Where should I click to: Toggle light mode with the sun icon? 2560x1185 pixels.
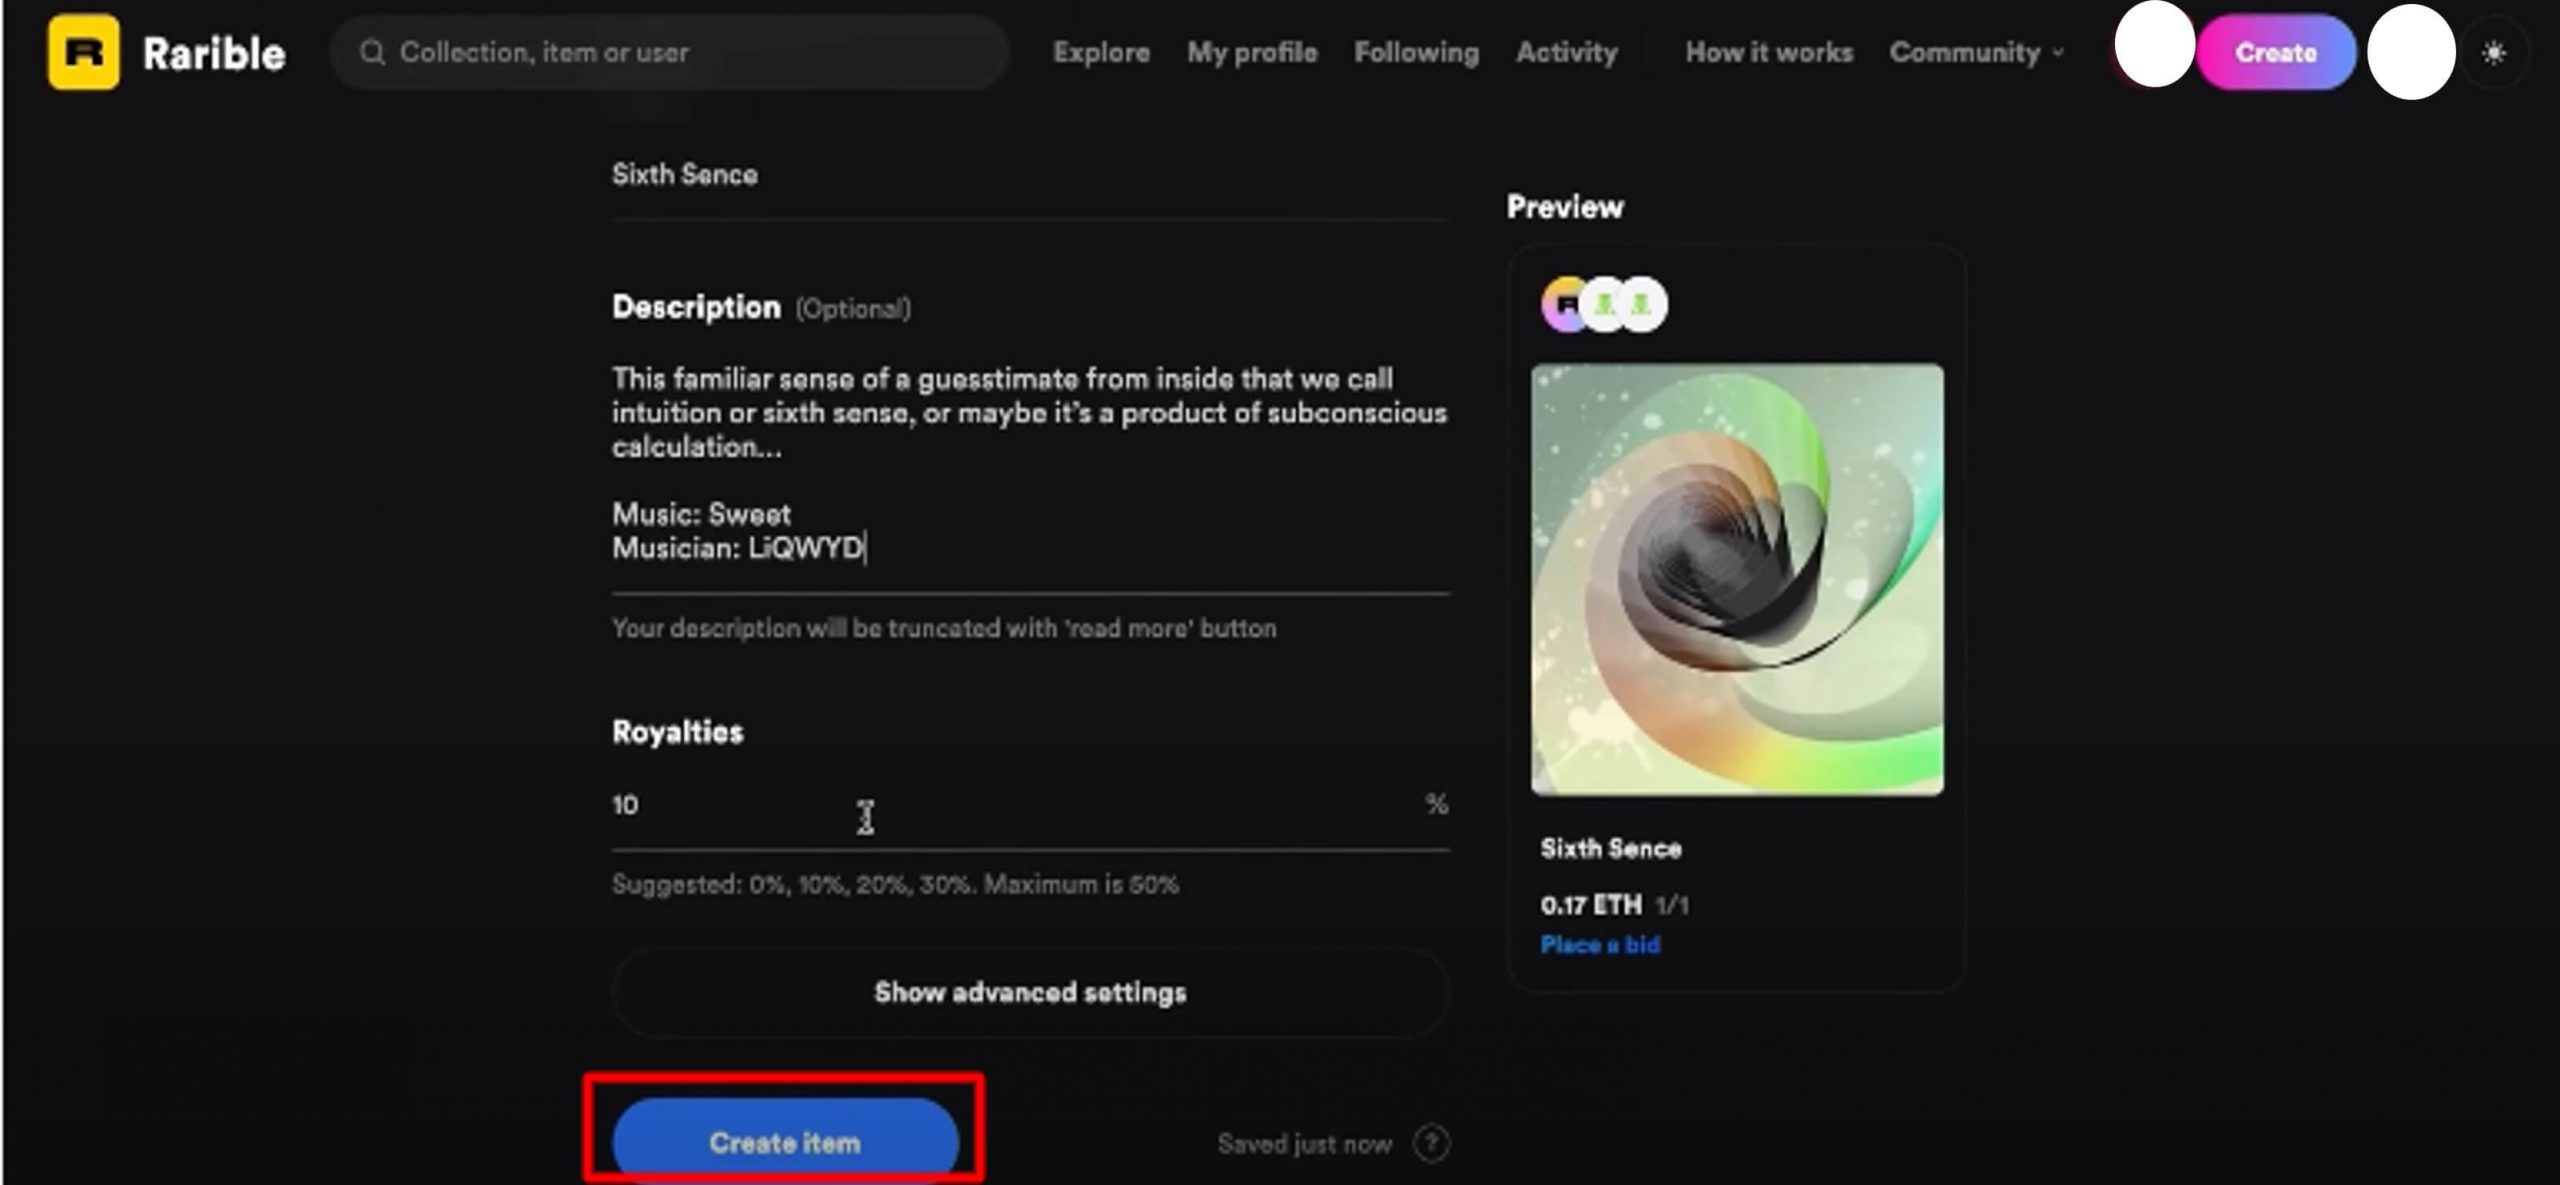(x=2496, y=52)
